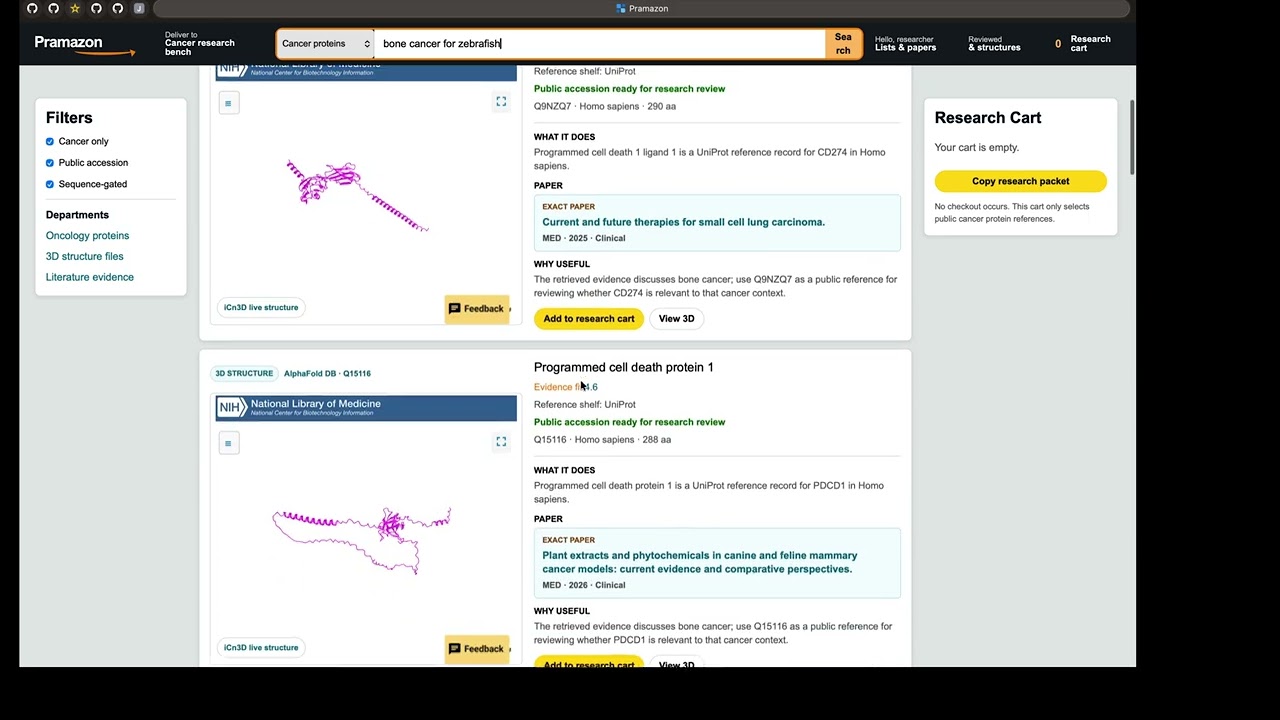Click the search field containing bone cancer for zebrafish
1280x720 pixels.
(600, 44)
